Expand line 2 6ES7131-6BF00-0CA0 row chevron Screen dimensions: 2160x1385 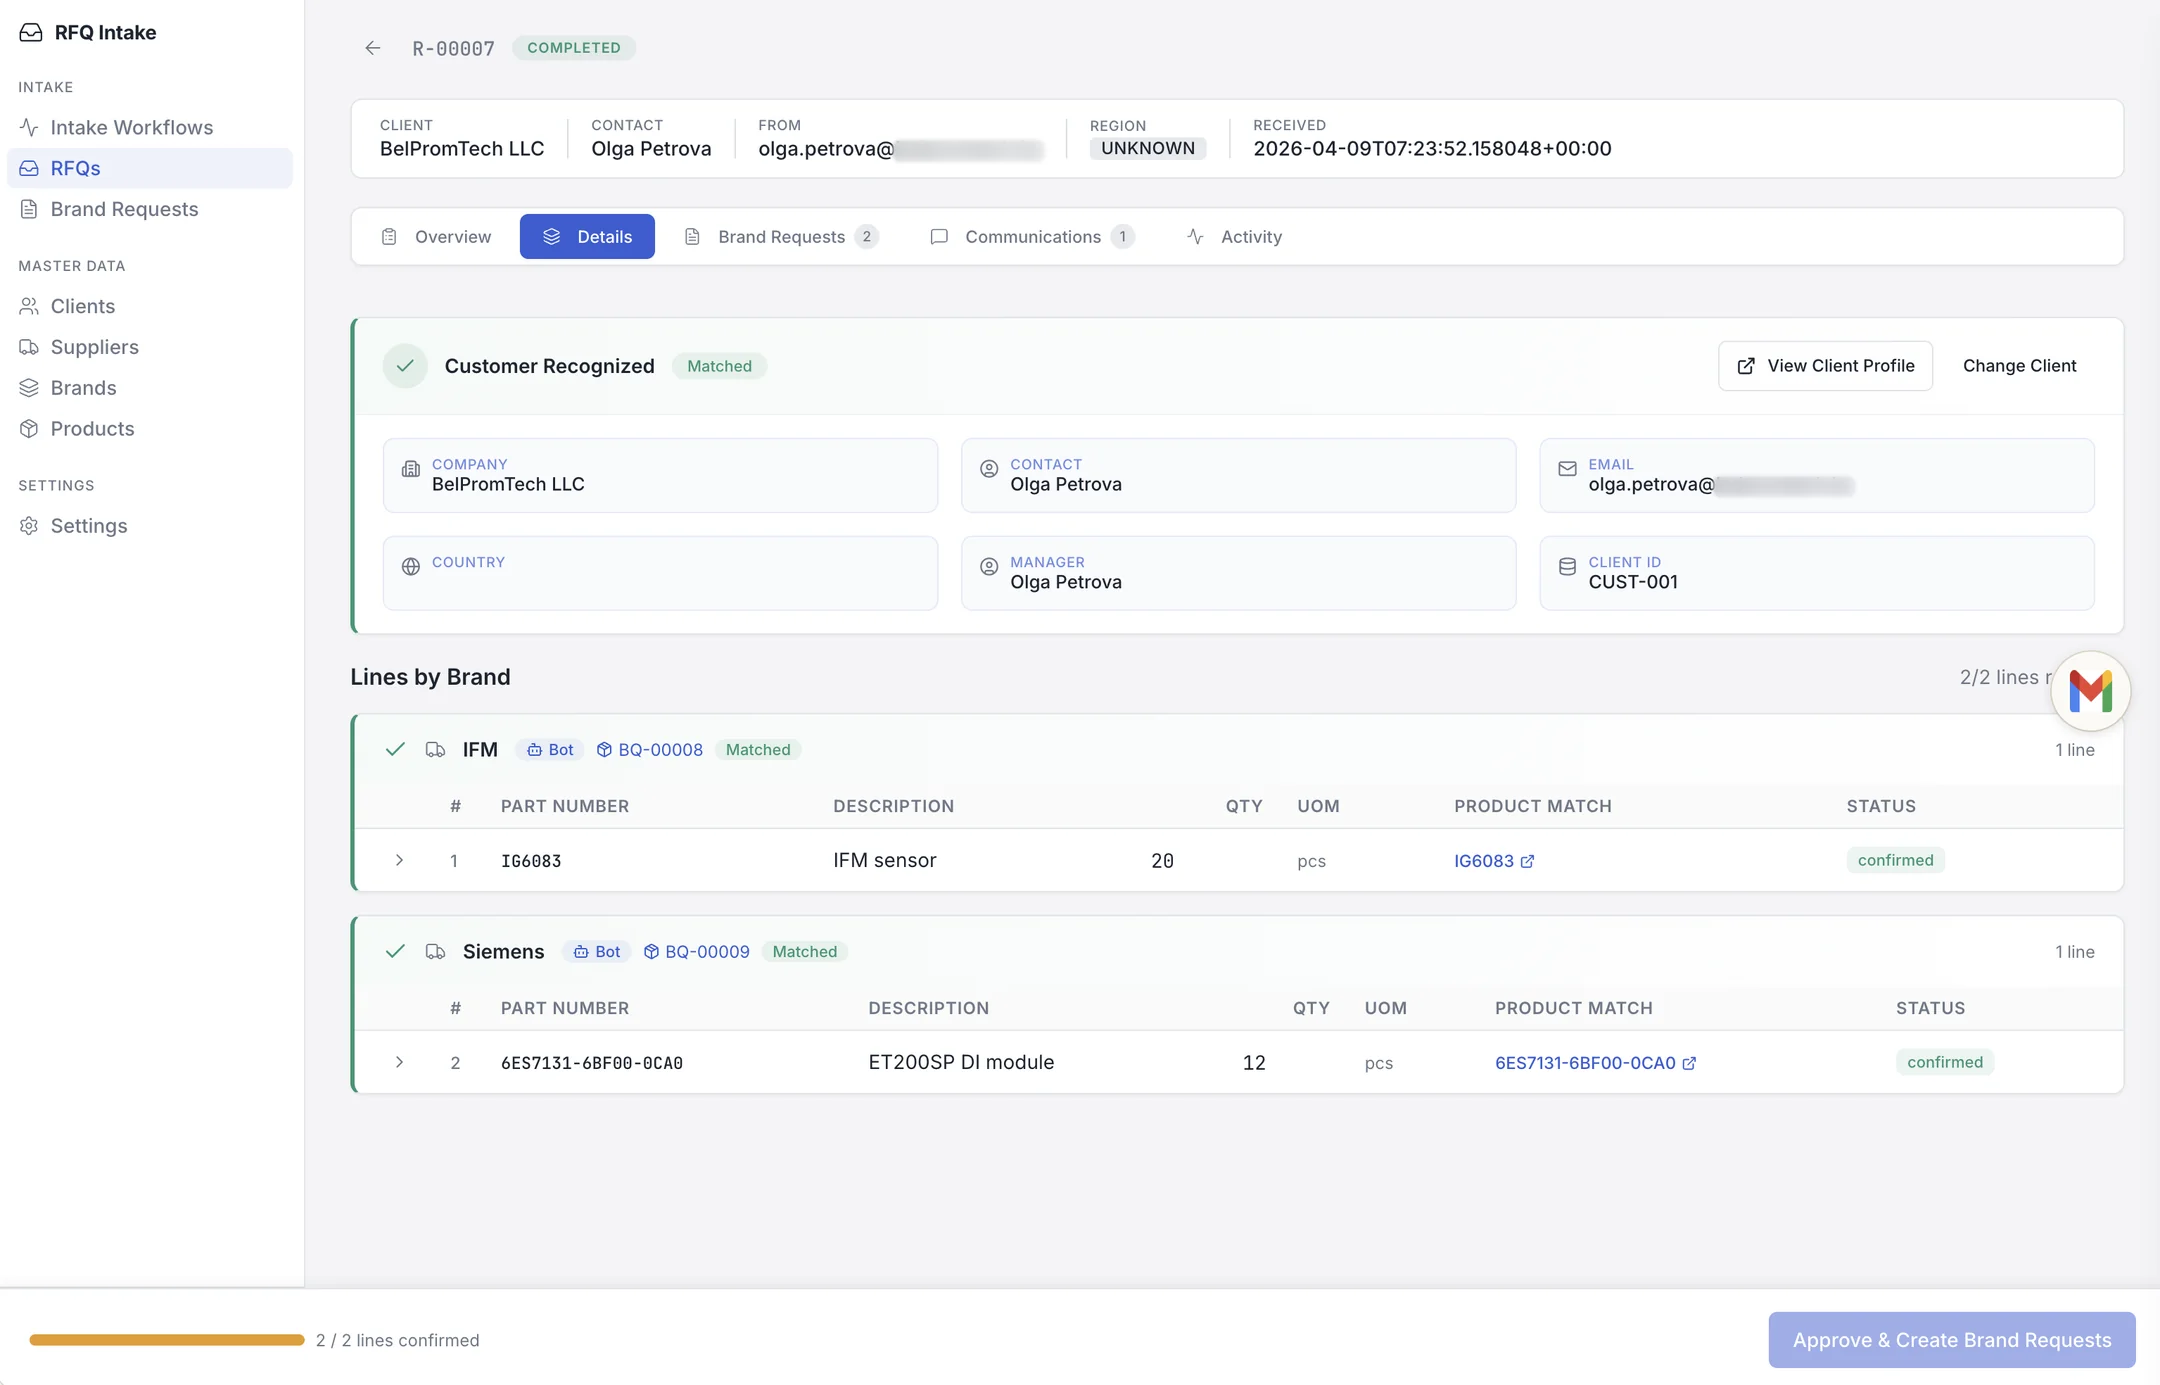[x=399, y=1062]
